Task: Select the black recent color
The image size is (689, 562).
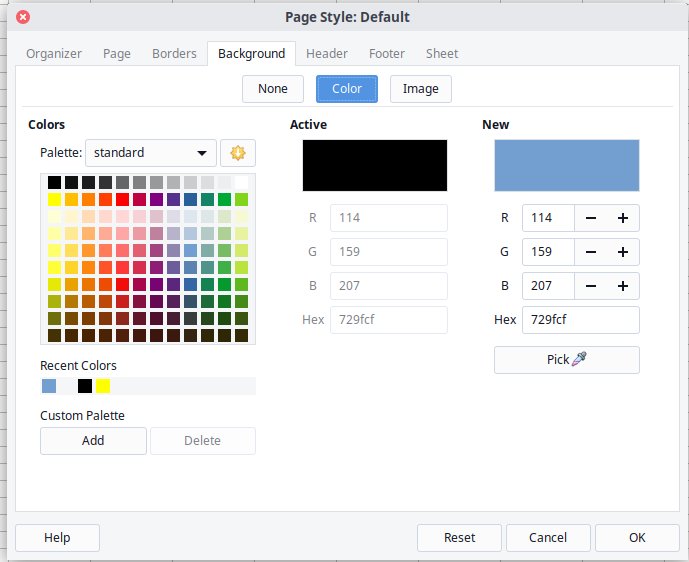Action: click(85, 386)
